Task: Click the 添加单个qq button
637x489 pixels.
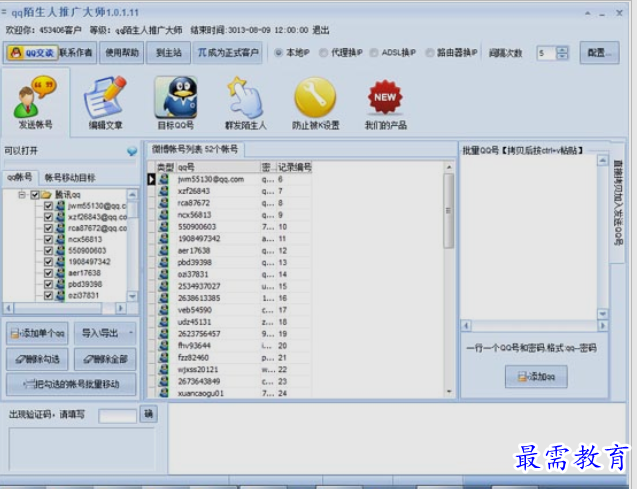Action: pos(37,333)
